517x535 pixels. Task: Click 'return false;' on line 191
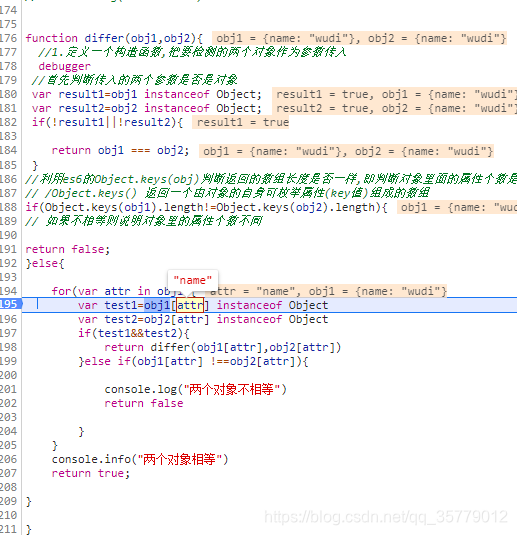click(68, 249)
